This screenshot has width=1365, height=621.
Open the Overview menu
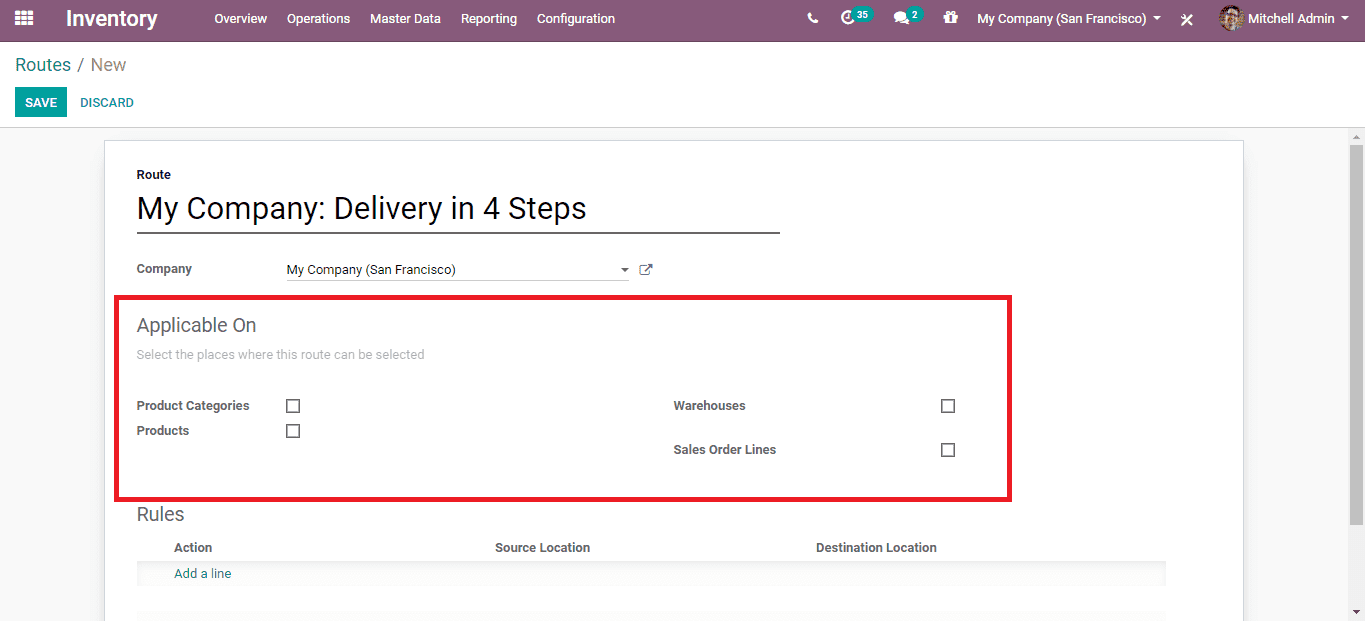[x=241, y=19]
